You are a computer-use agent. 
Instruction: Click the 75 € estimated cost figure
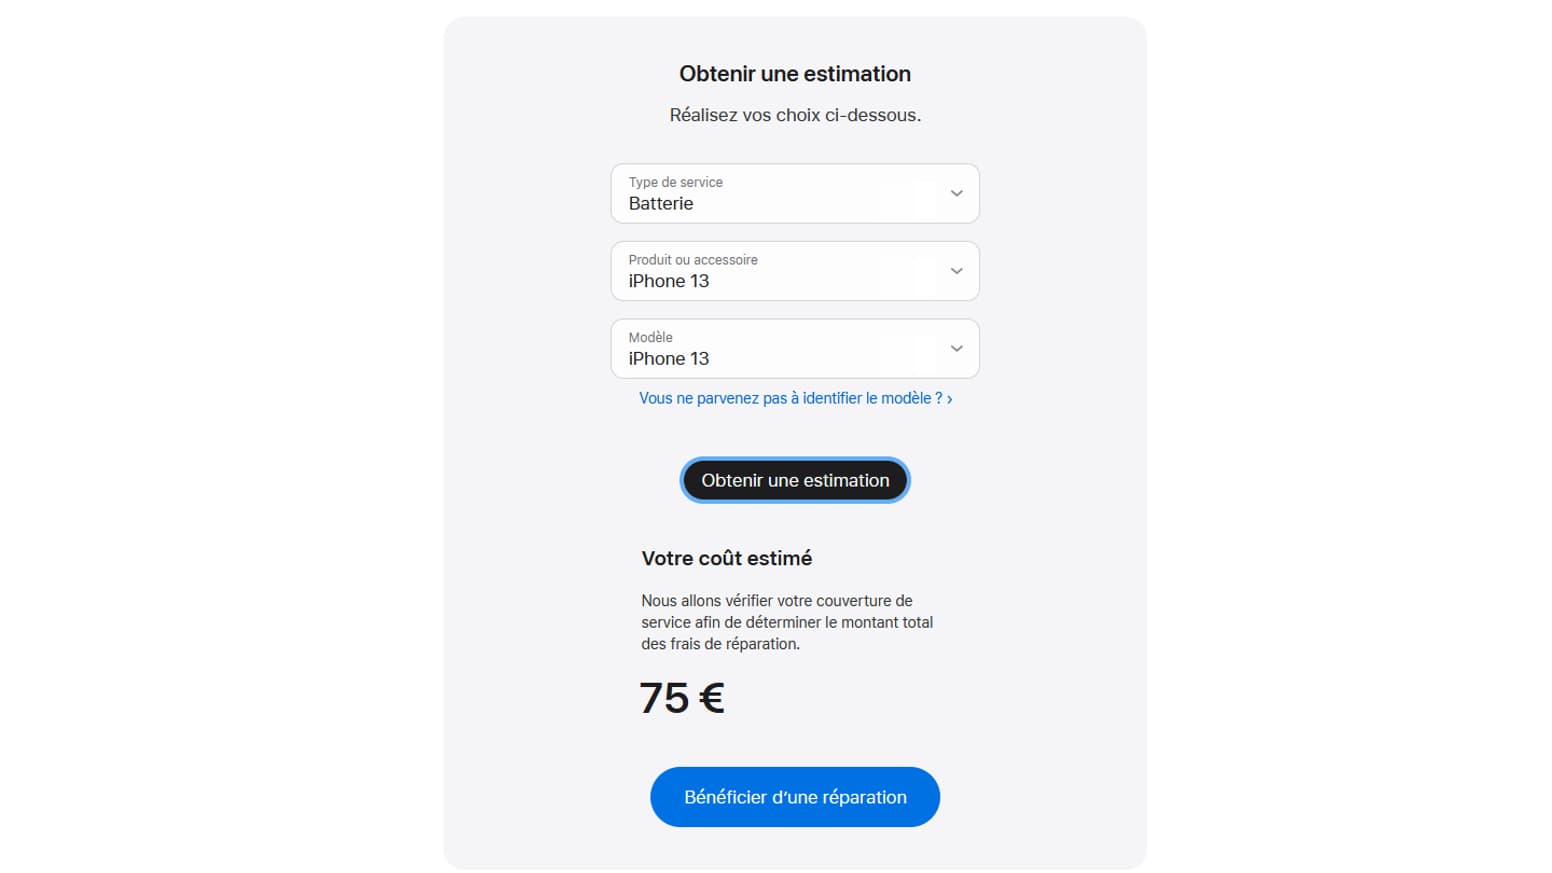[x=682, y=697]
